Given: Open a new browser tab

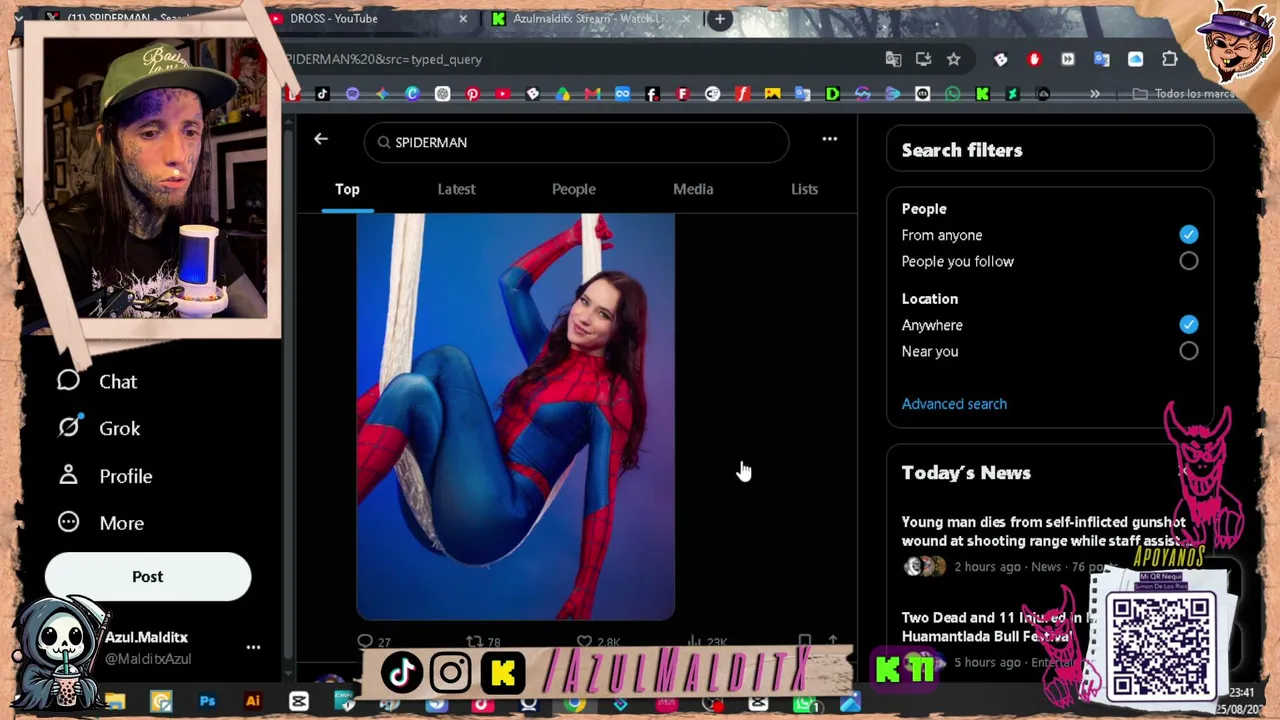Looking at the screenshot, I should click(x=719, y=18).
